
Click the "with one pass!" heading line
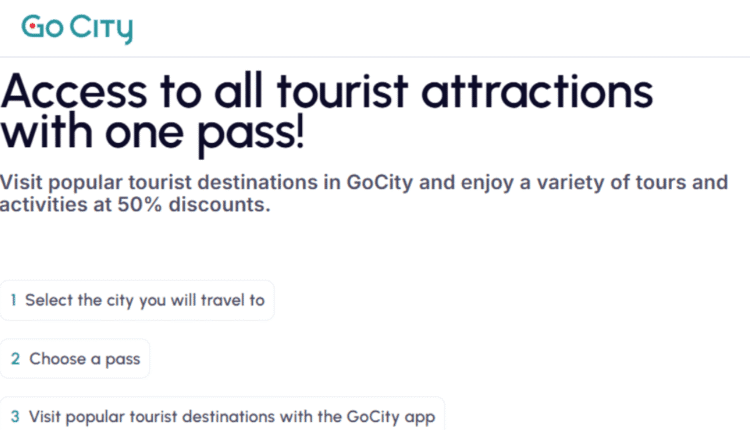point(152,135)
